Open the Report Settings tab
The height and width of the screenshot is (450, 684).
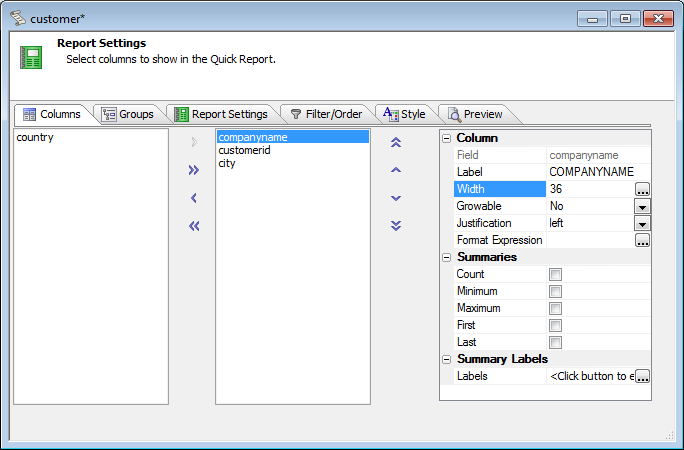click(221, 114)
